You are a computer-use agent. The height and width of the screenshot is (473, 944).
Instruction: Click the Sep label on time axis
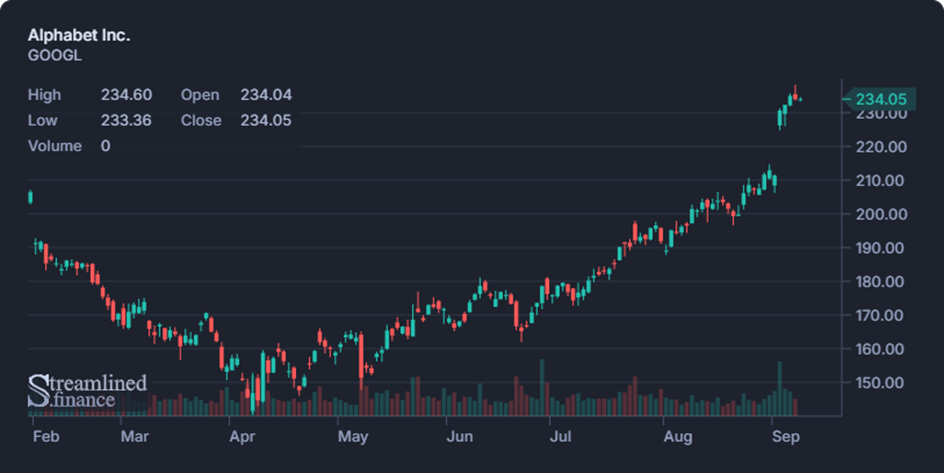786,436
